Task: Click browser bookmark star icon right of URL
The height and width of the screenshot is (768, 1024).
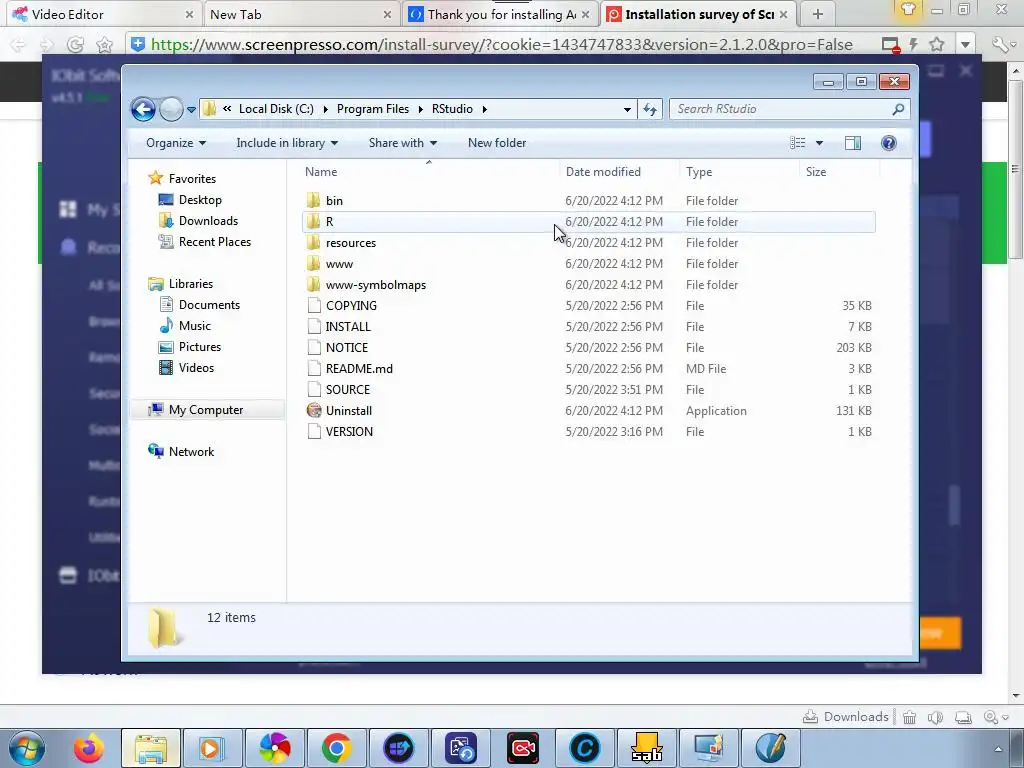Action: pos(937,44)
